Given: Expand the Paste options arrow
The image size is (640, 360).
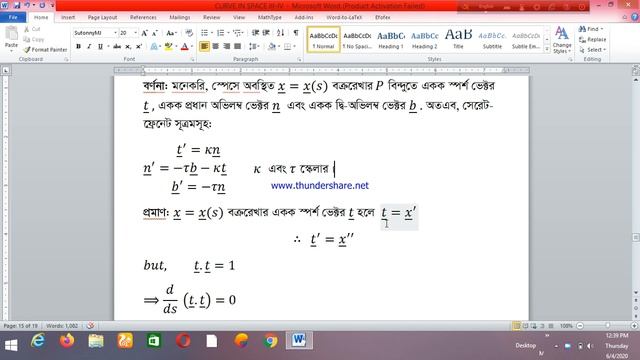Looking at the screenshot, I should (x=11, y=50).
